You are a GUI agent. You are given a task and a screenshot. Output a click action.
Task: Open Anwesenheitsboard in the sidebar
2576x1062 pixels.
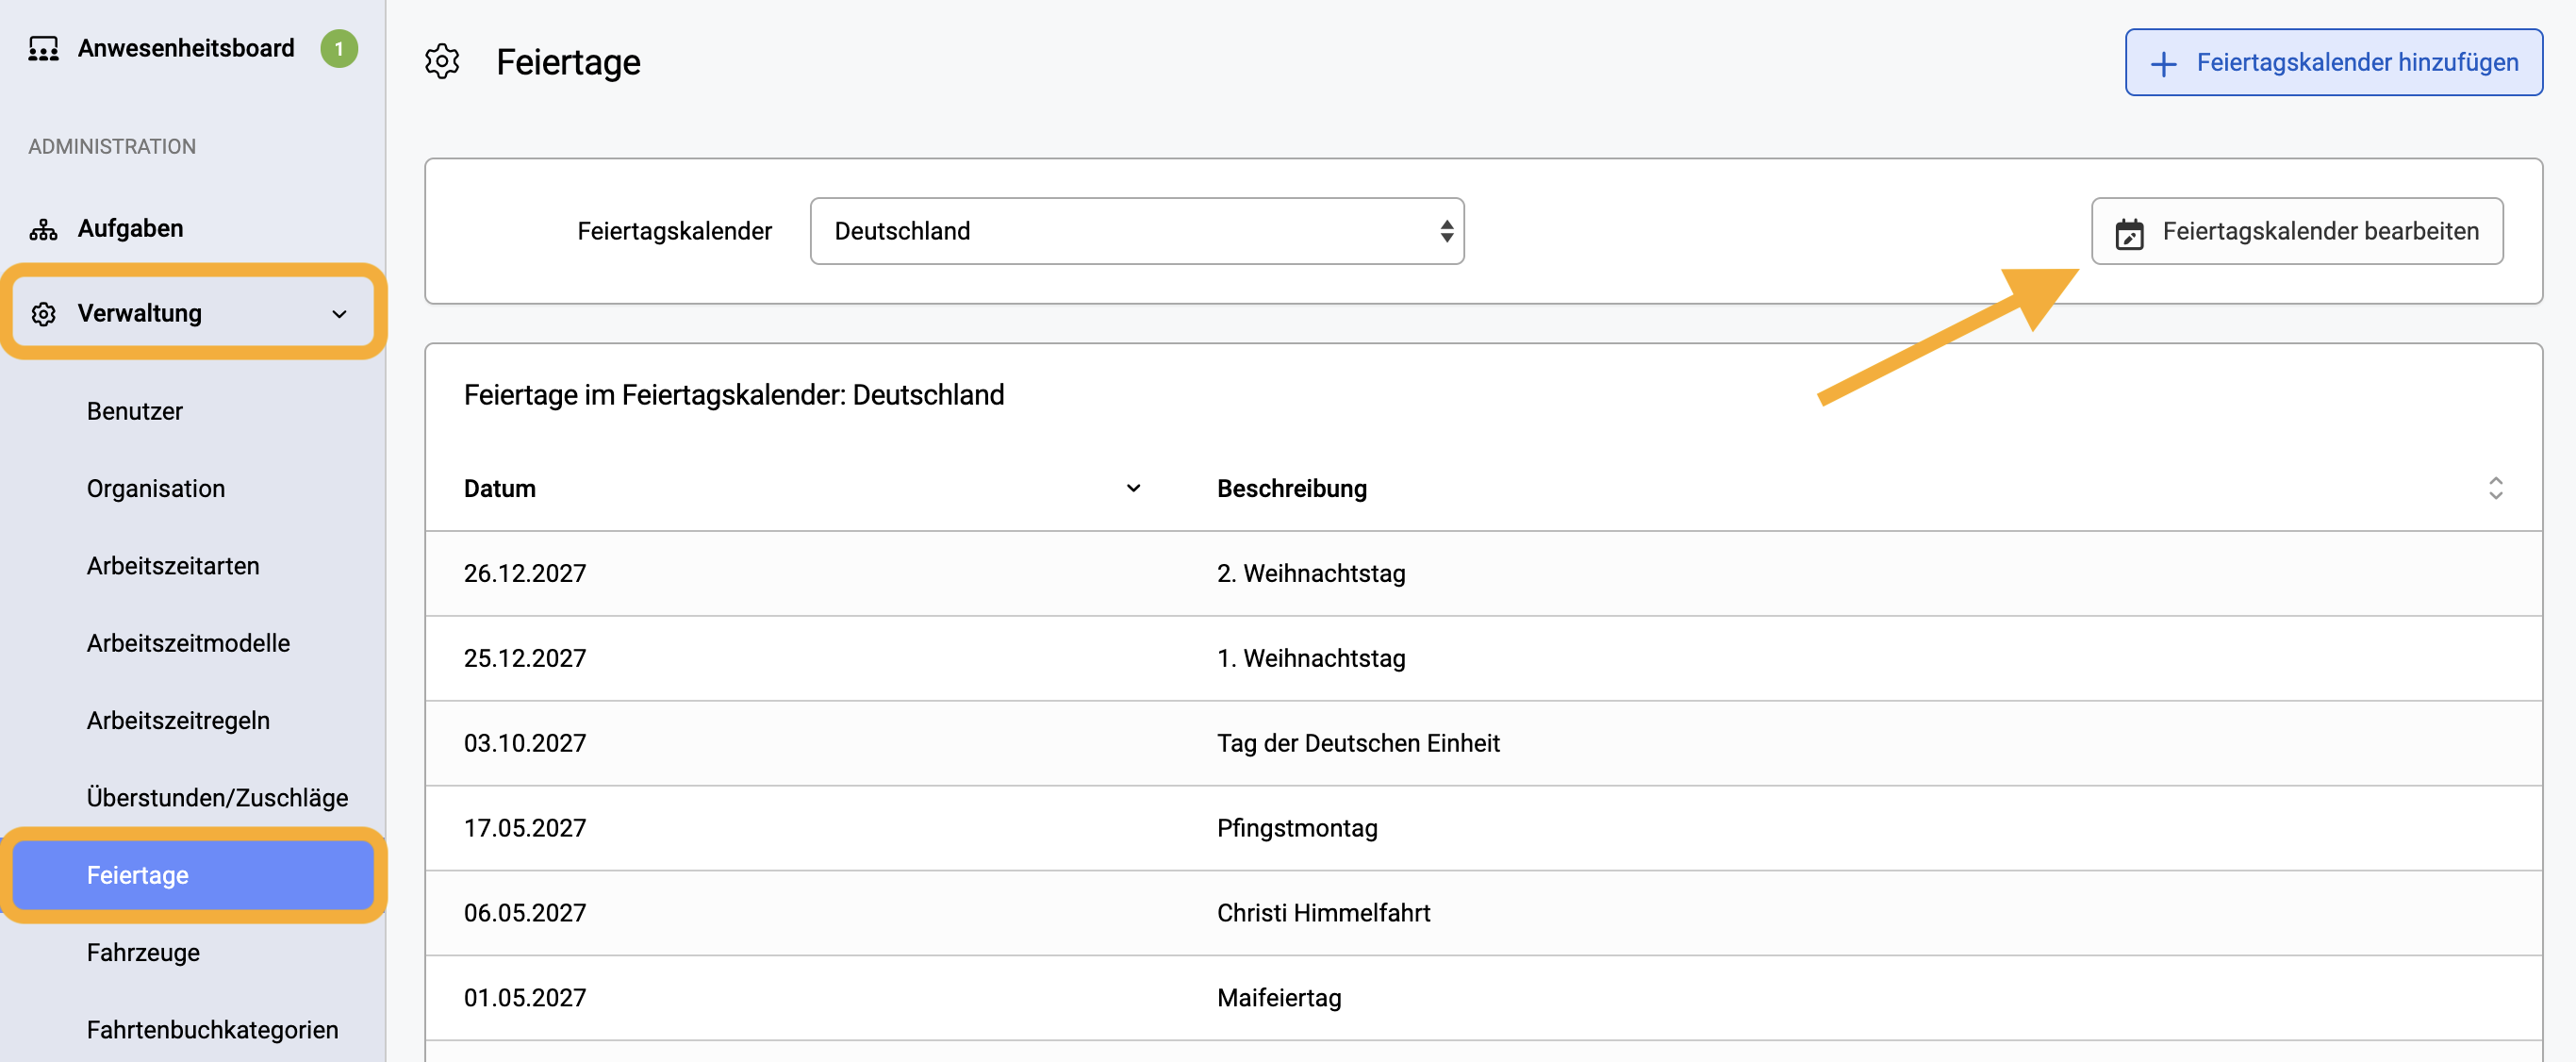pos(186,49)
